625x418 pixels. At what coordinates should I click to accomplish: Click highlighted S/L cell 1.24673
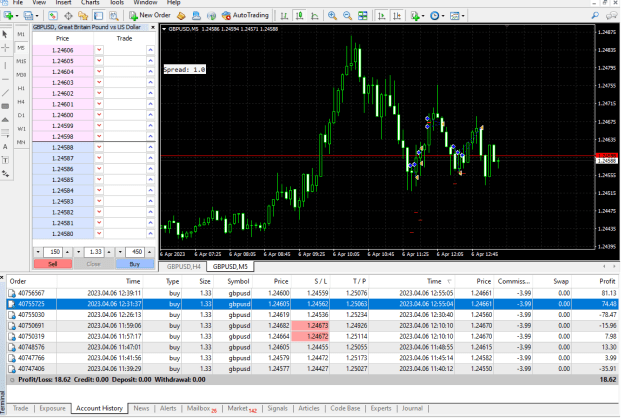pos(310,326)
